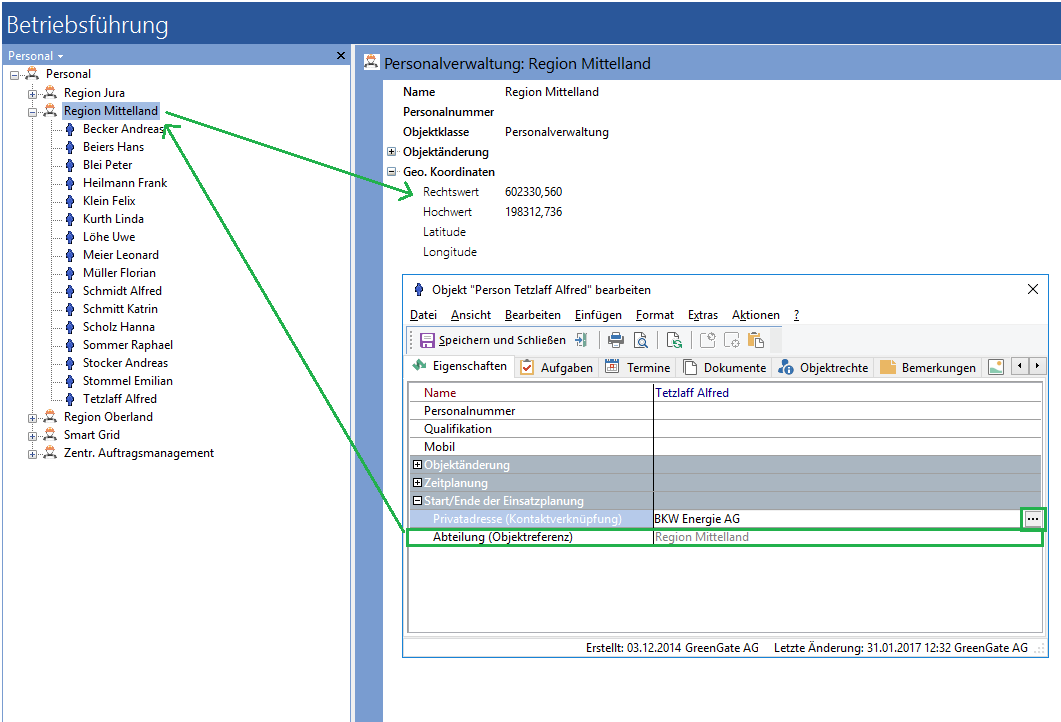This screenshot has width=1061, height=722.
Task: Open the Format menu
Action: coord(654,315)
